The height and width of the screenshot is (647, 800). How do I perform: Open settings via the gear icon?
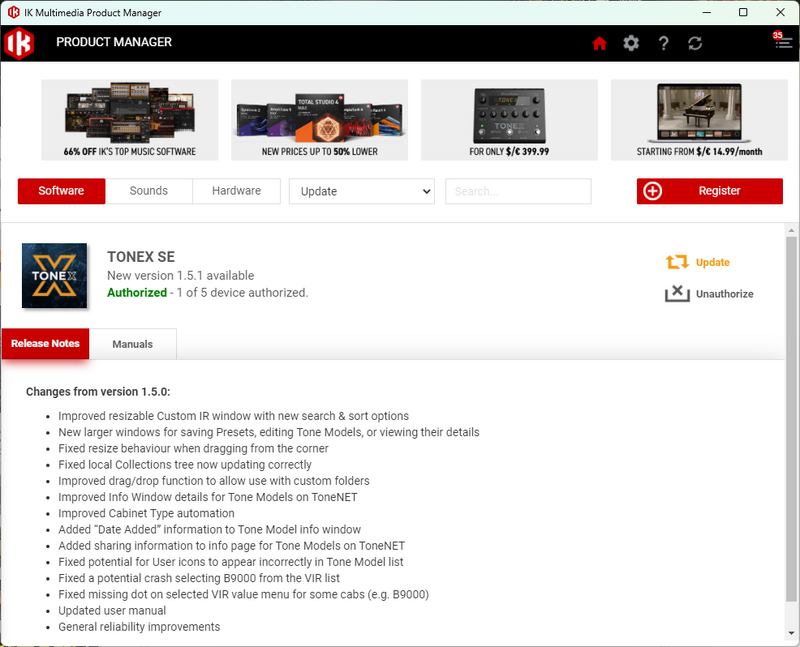(631, 43)
